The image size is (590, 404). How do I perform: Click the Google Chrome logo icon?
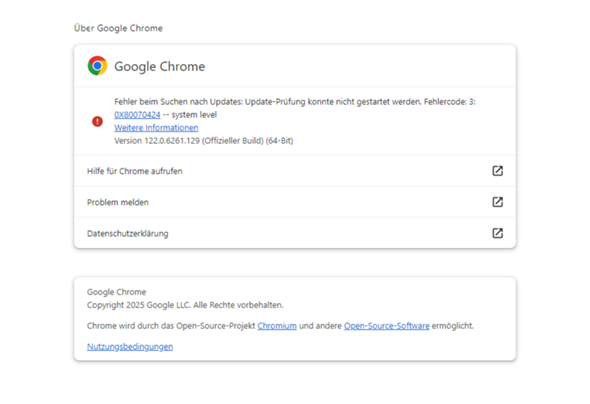tap(97, 66)
